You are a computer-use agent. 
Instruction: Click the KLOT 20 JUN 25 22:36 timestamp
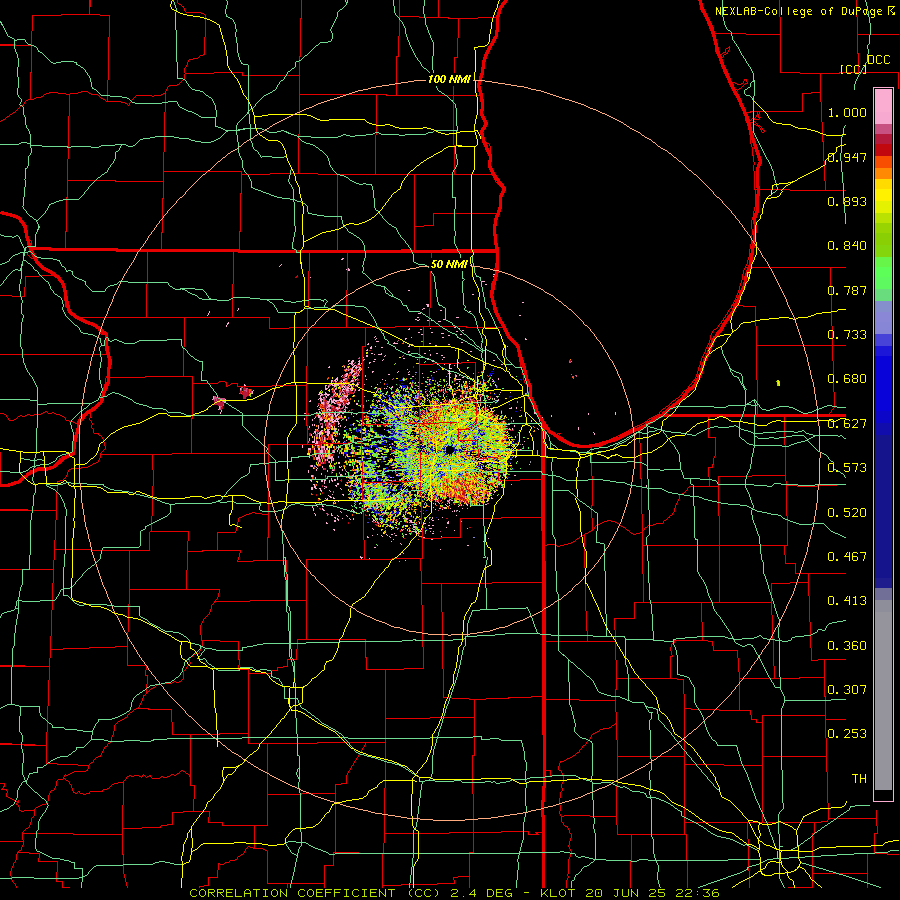coord(630,893)
